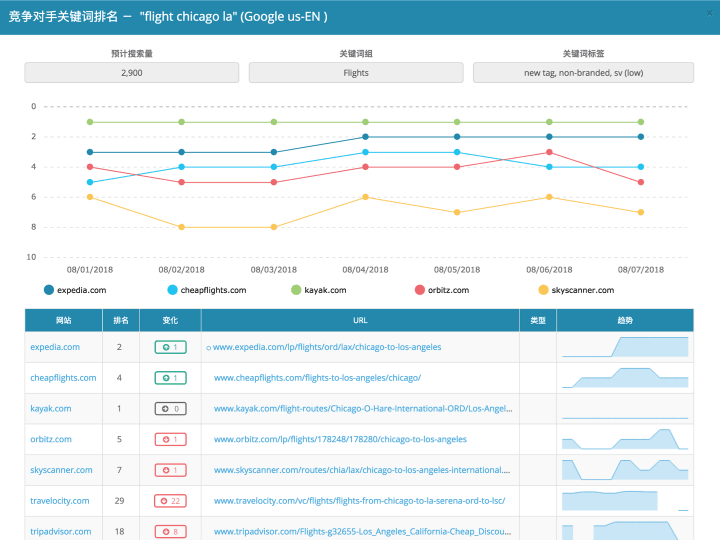Click the 排名 column header
The width and height of the screenshot is (720, 540).
(121, 321)
